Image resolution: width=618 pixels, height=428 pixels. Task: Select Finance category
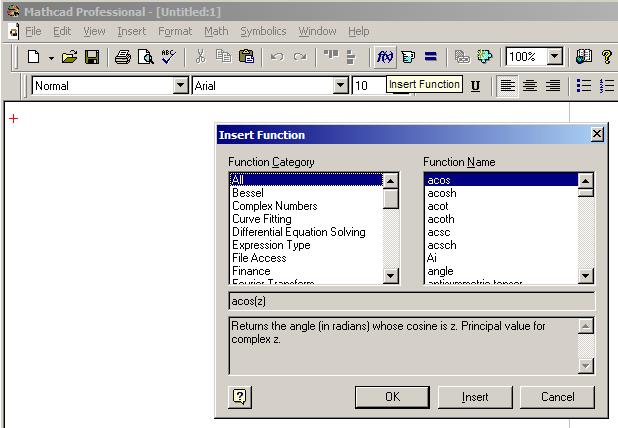(x=306, y=271)
